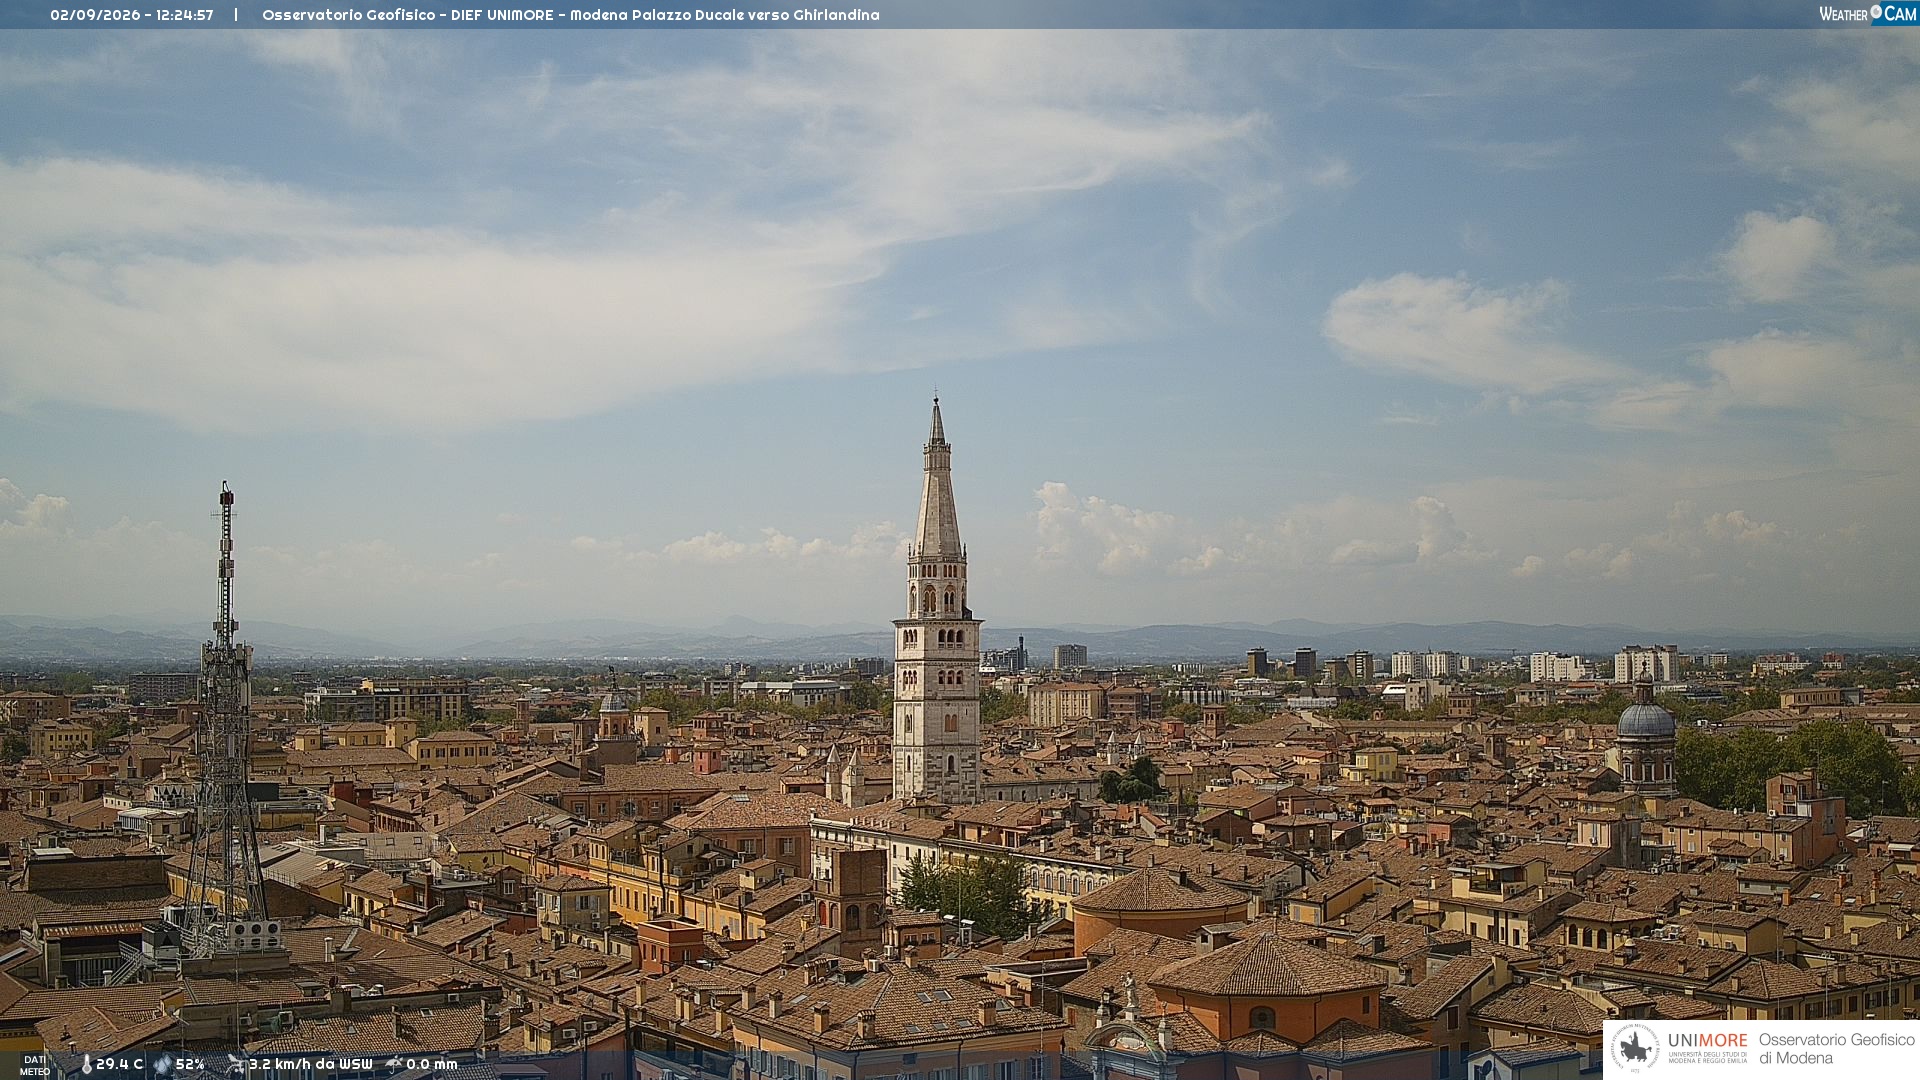
Task: Click the 0.0 mm rainfall reading
Action: pos(432,1064)
